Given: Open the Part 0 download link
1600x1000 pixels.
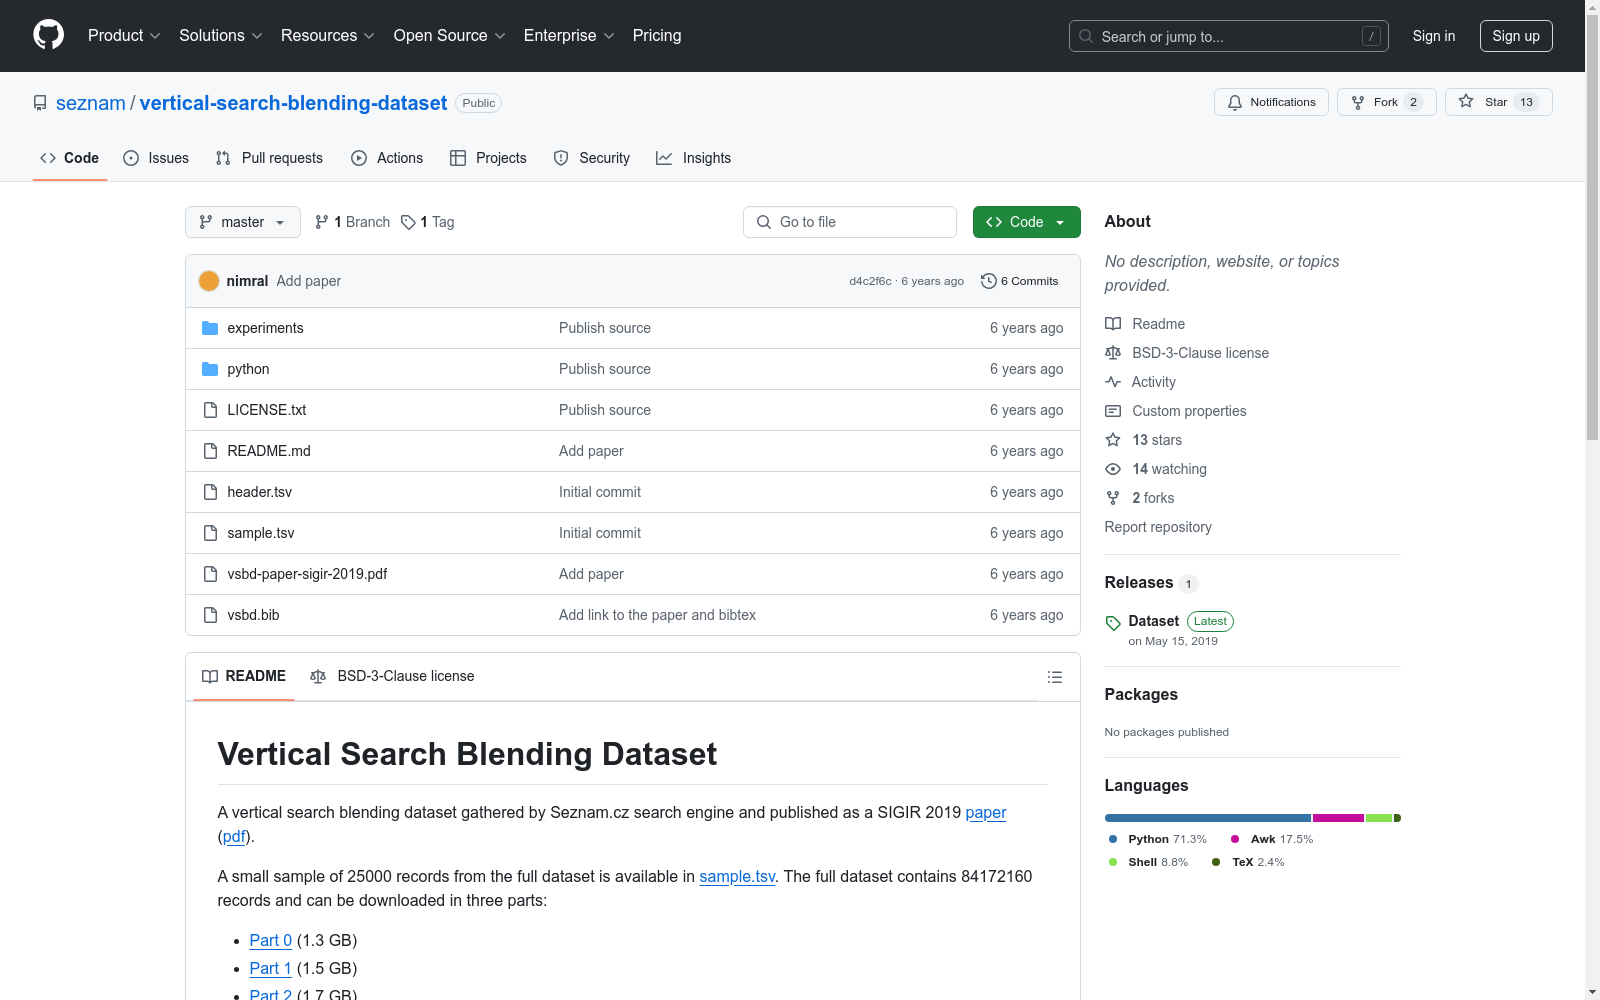Looking at the screenshot, I should [271, 940].
